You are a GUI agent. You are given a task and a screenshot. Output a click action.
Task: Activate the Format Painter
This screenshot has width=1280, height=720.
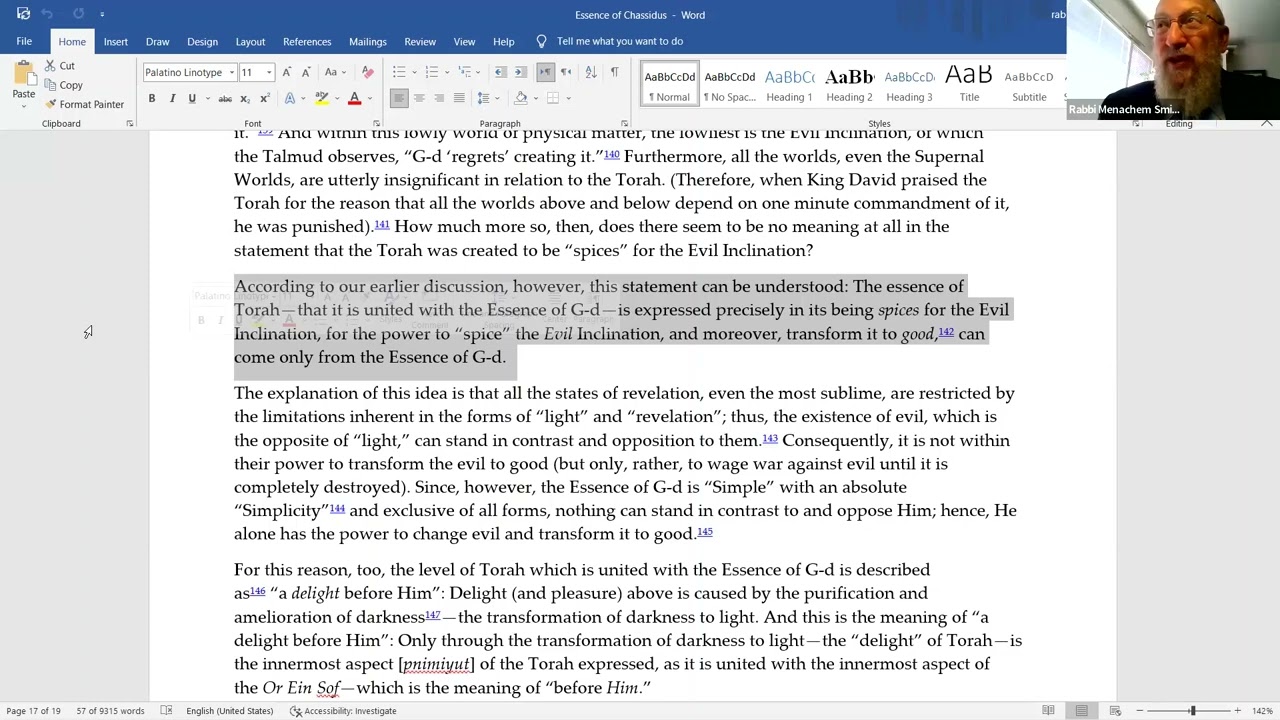[84, 104]
